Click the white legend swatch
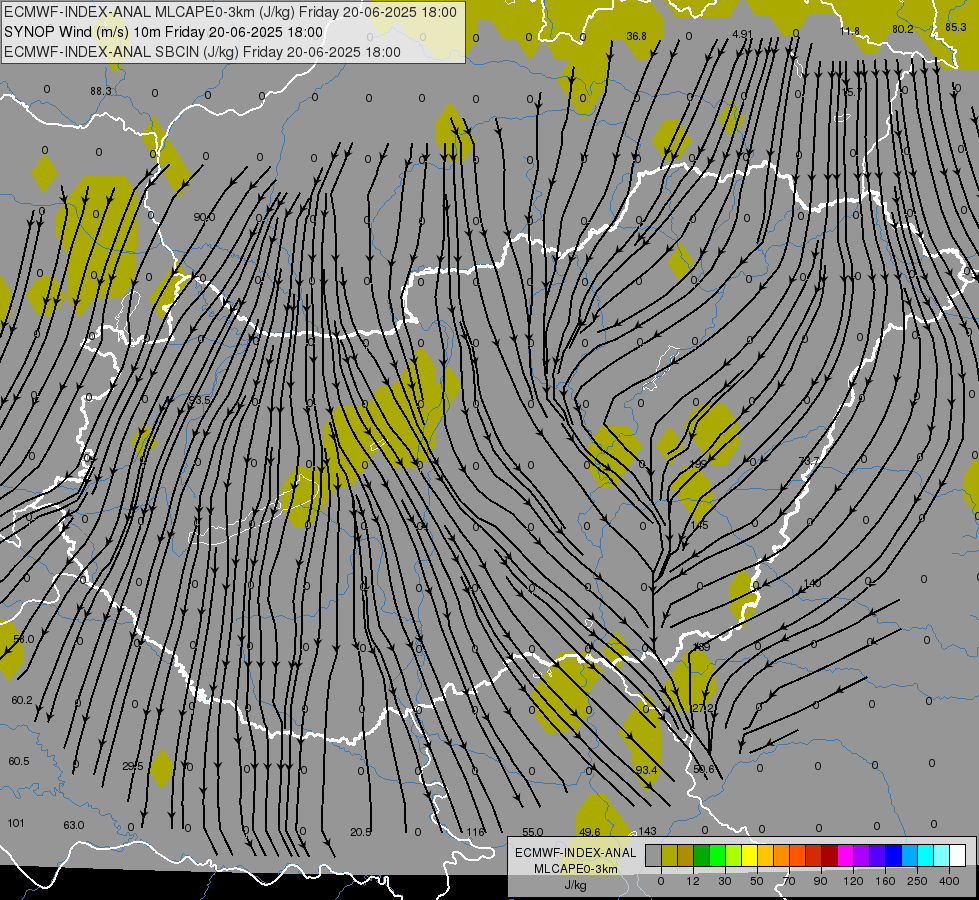Screen dimensions: 979x900 (x=958, y=855)
